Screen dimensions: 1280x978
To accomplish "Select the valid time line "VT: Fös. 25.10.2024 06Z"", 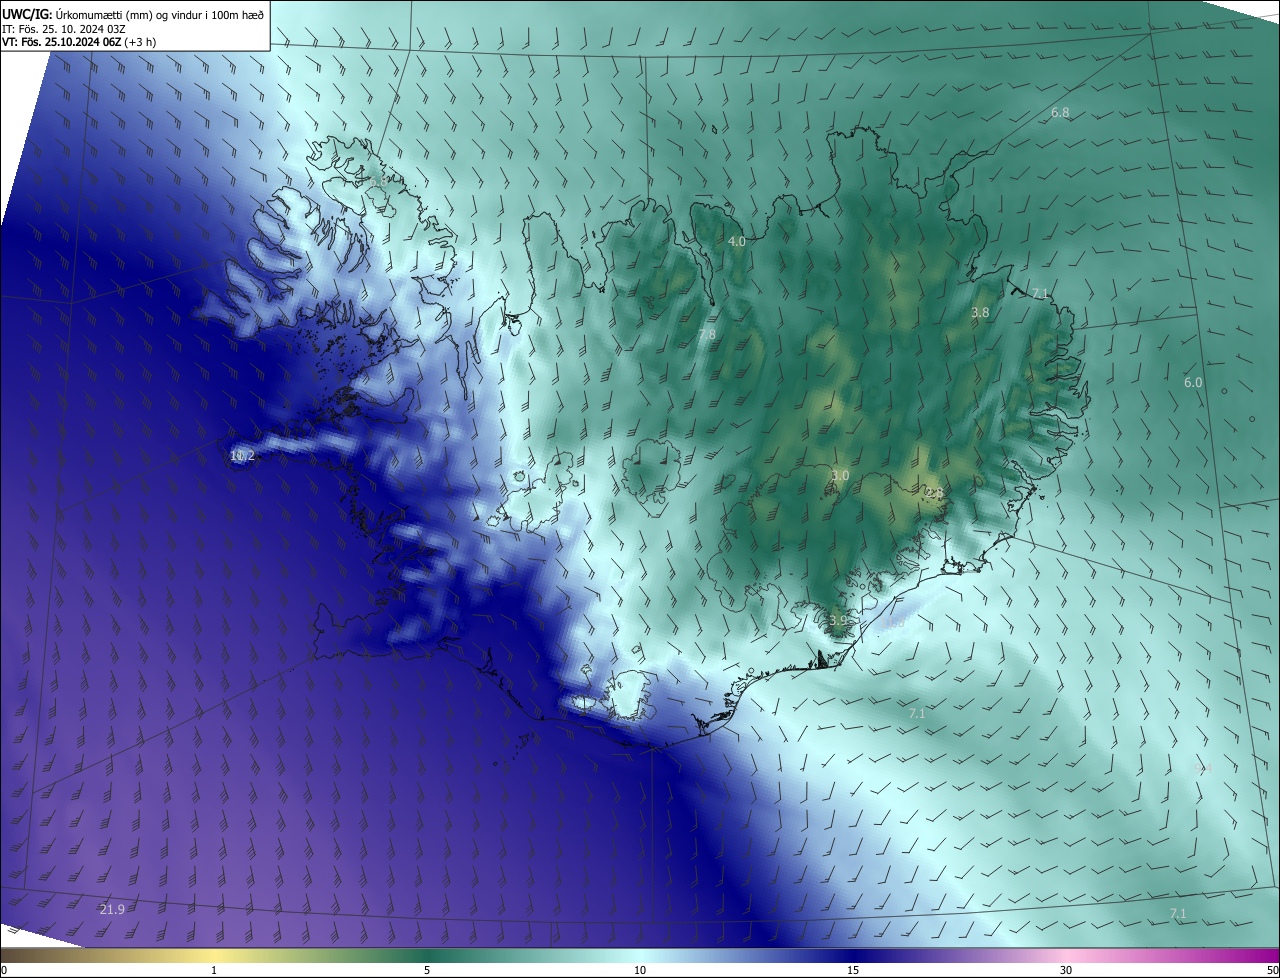I will 61,42.
